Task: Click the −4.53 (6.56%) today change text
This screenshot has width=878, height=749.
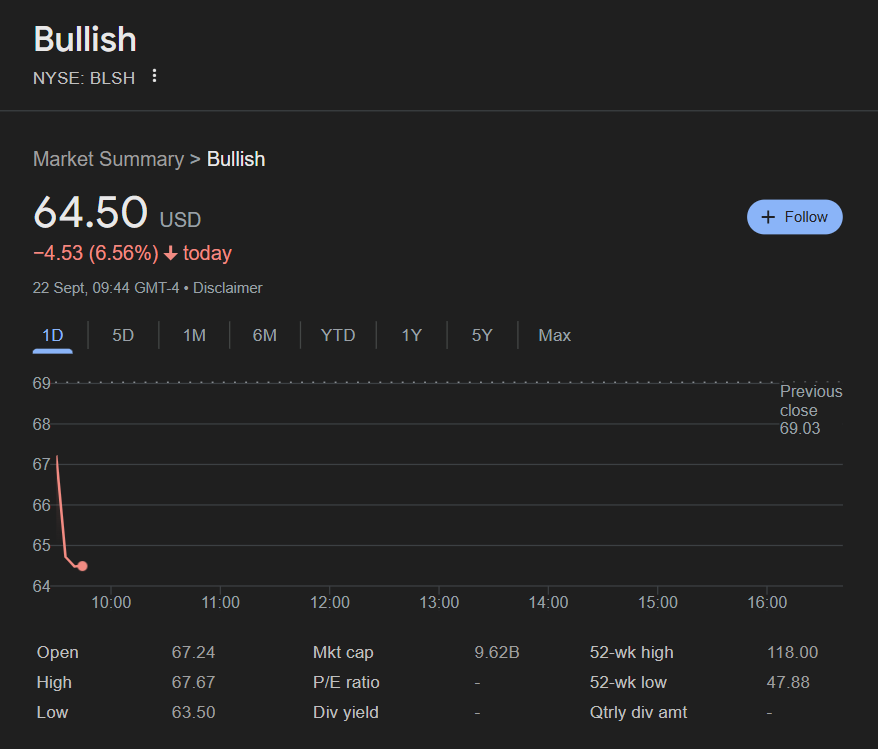Action: click(x=132, y=253)
